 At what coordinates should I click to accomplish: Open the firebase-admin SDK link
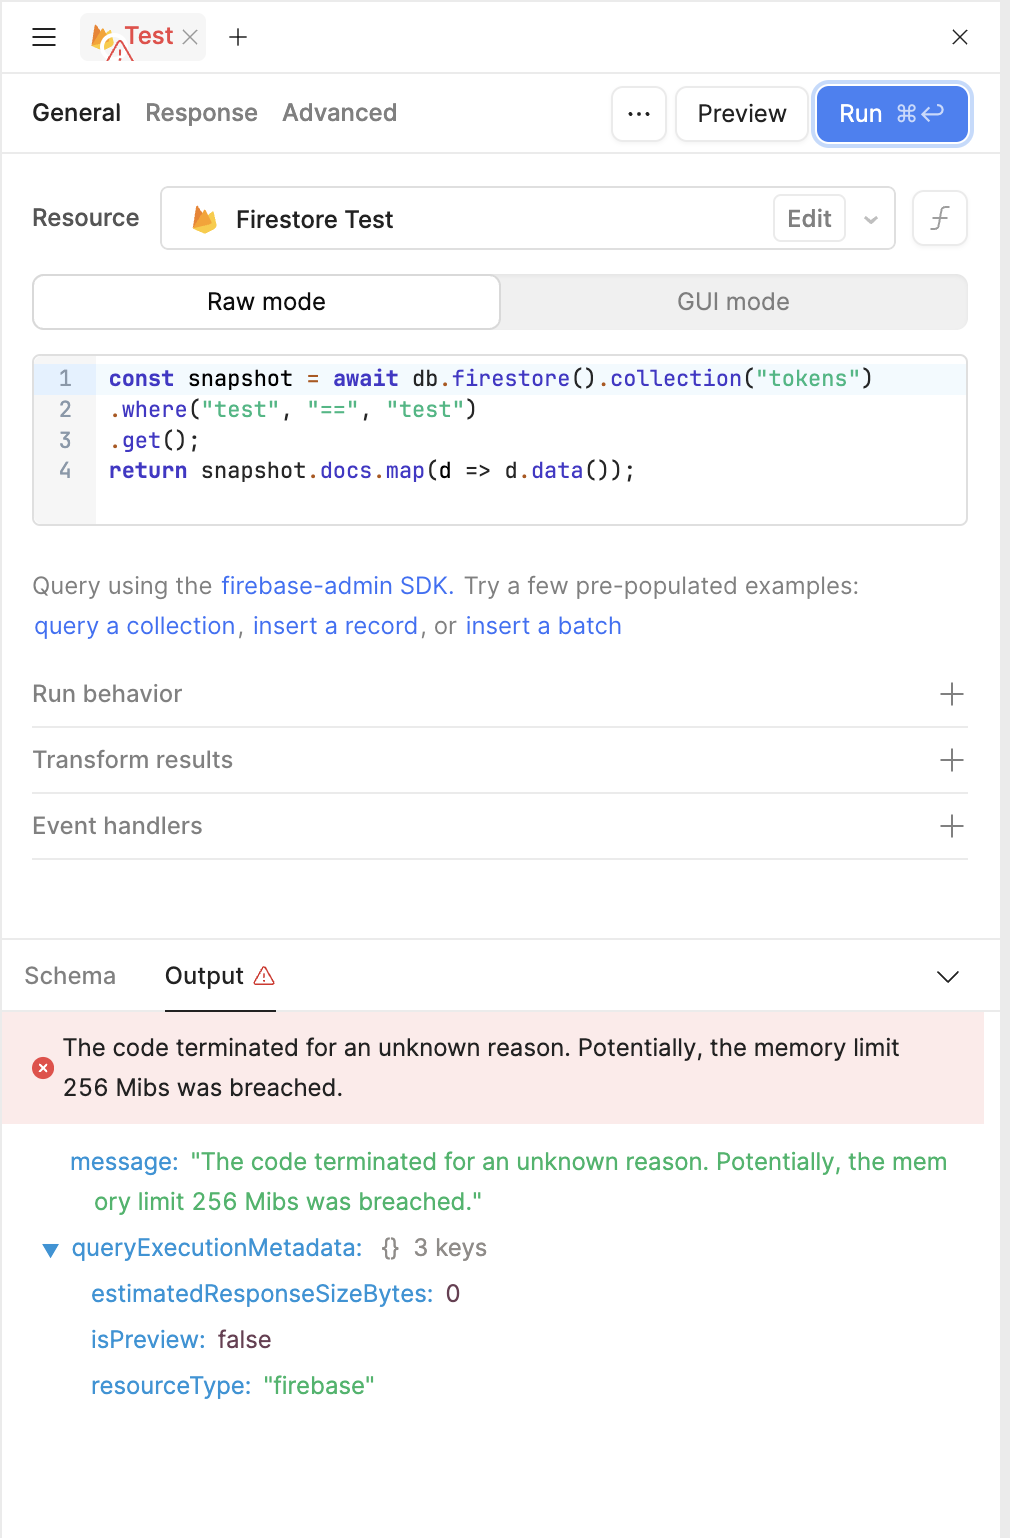click(x=337, y=586)
